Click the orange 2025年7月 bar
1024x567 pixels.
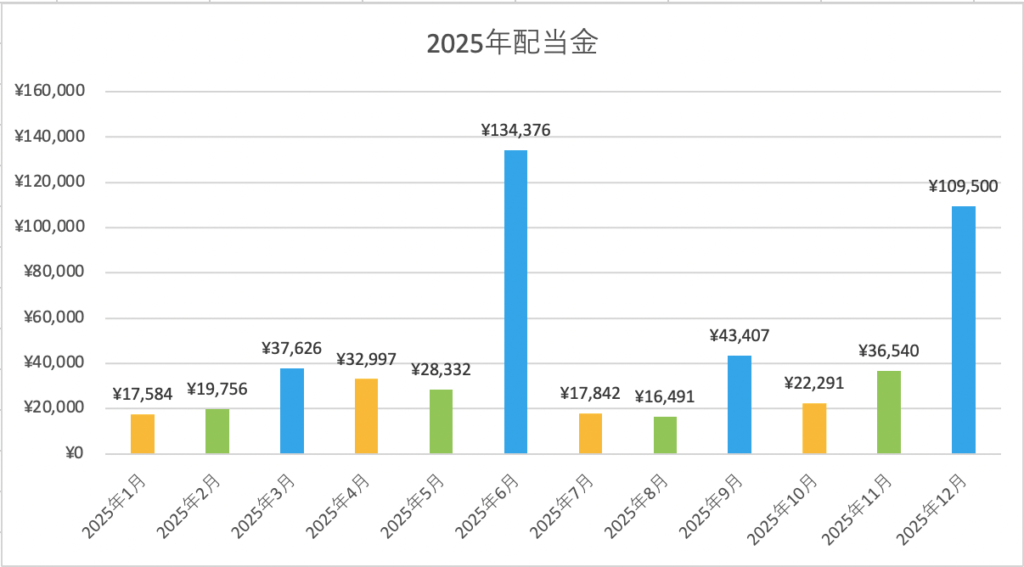click(x=590, y=434)
